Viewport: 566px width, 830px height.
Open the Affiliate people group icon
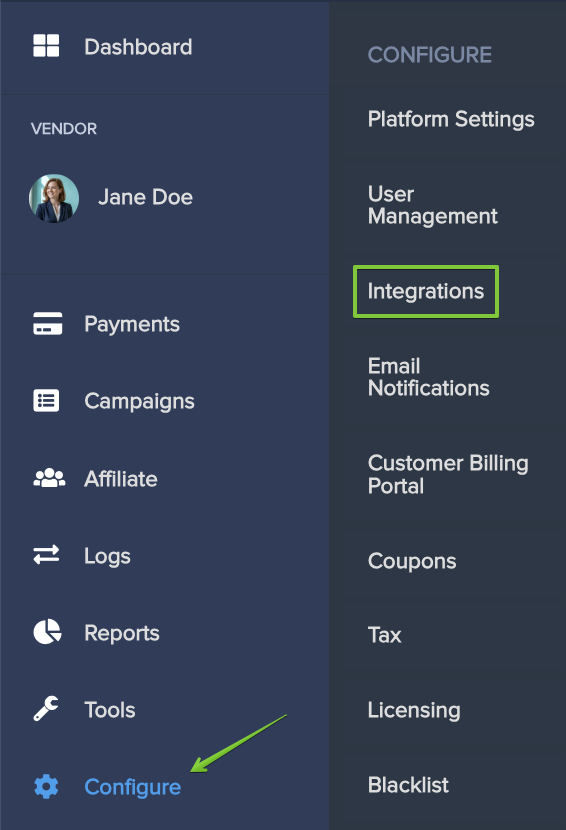point(49,478)
